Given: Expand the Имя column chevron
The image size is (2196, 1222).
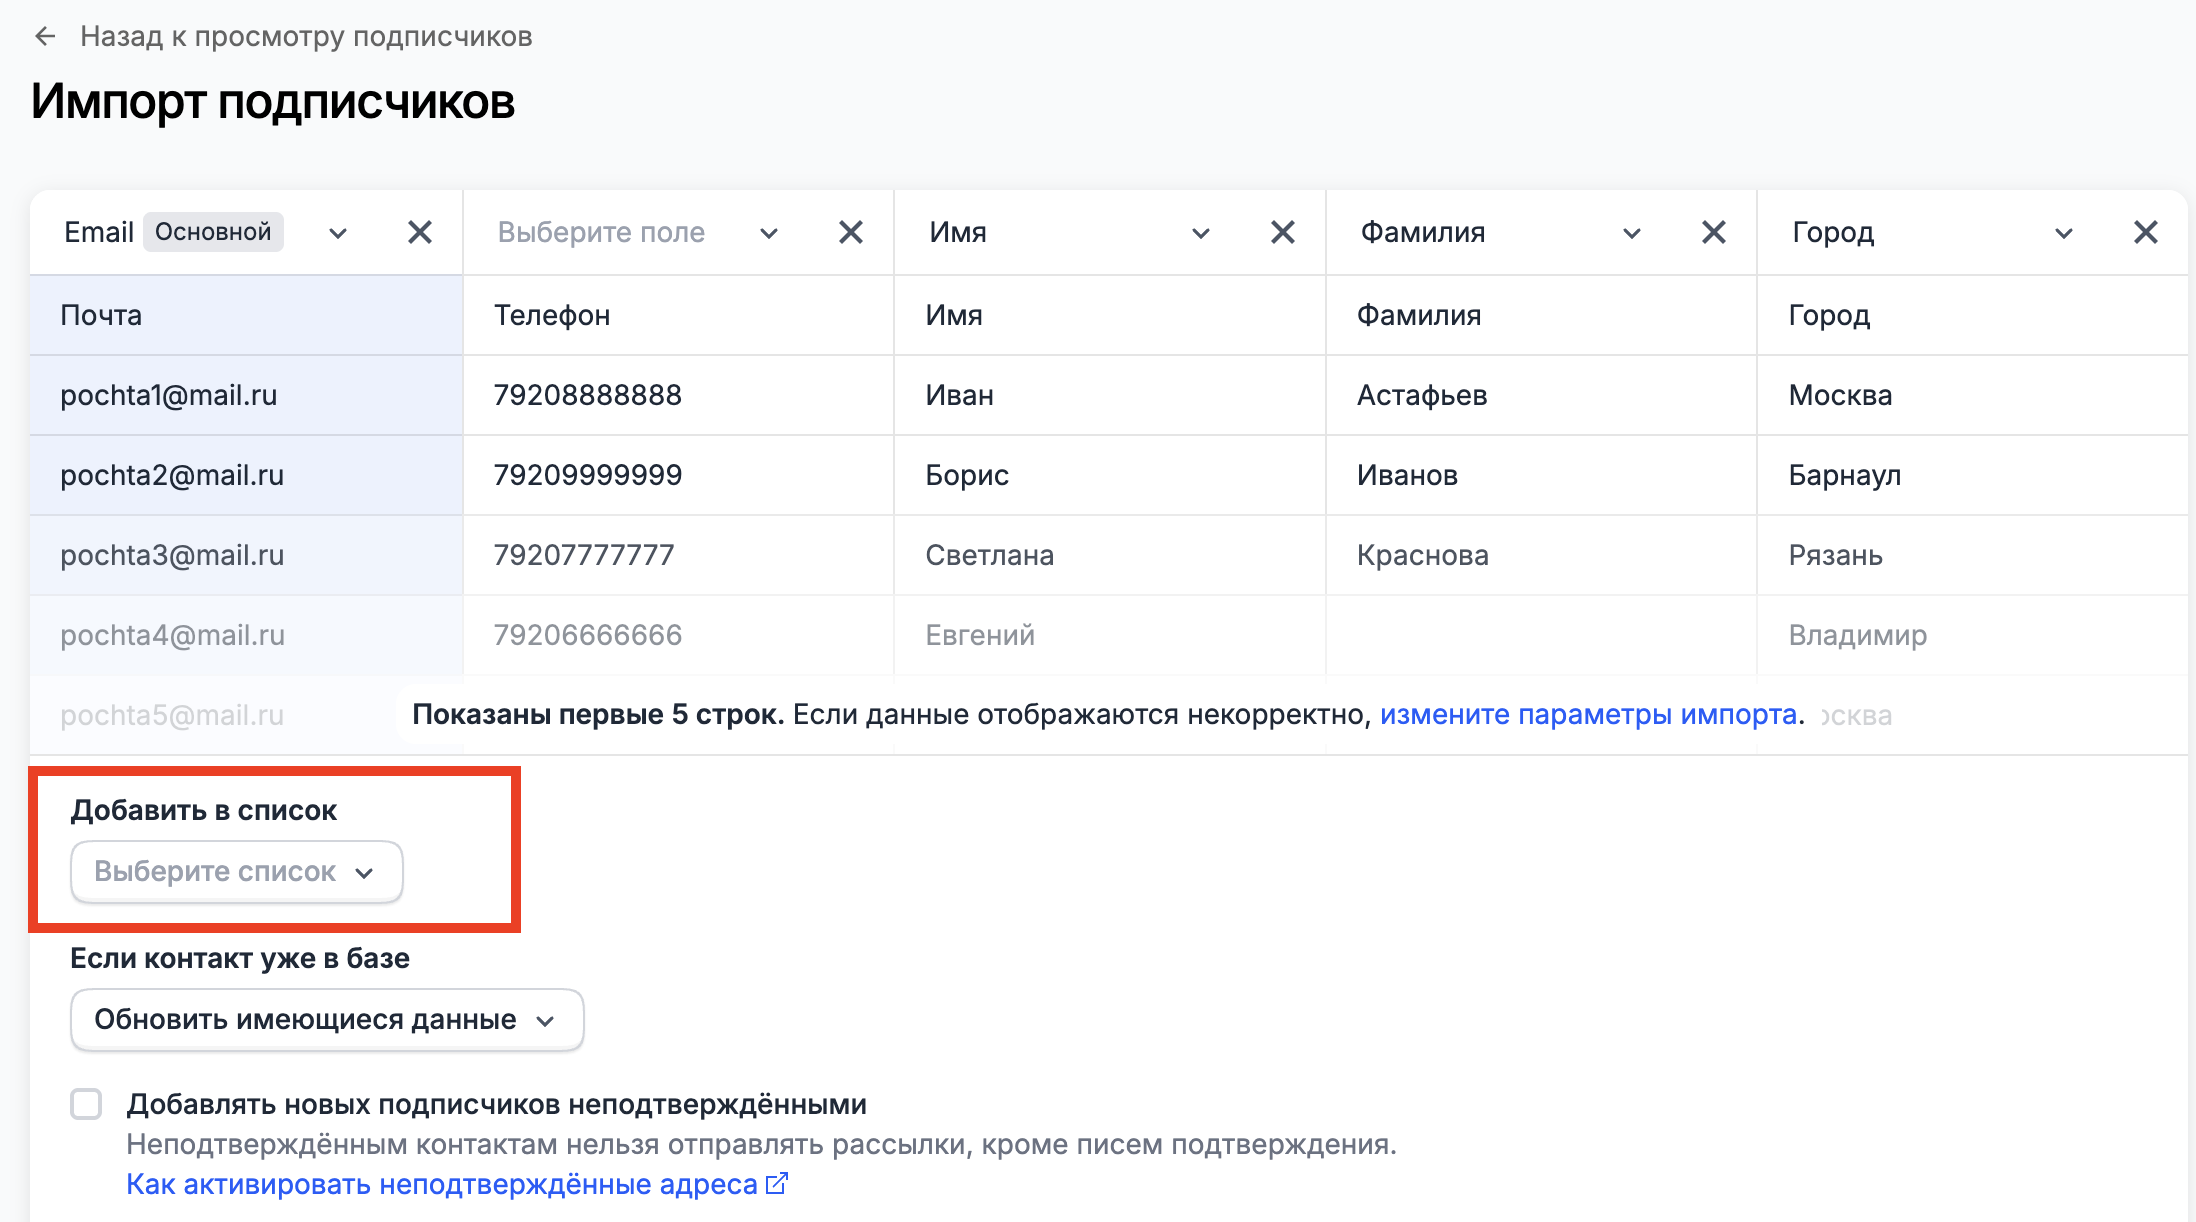Looking at the screenshot, I should (1201, 233).
